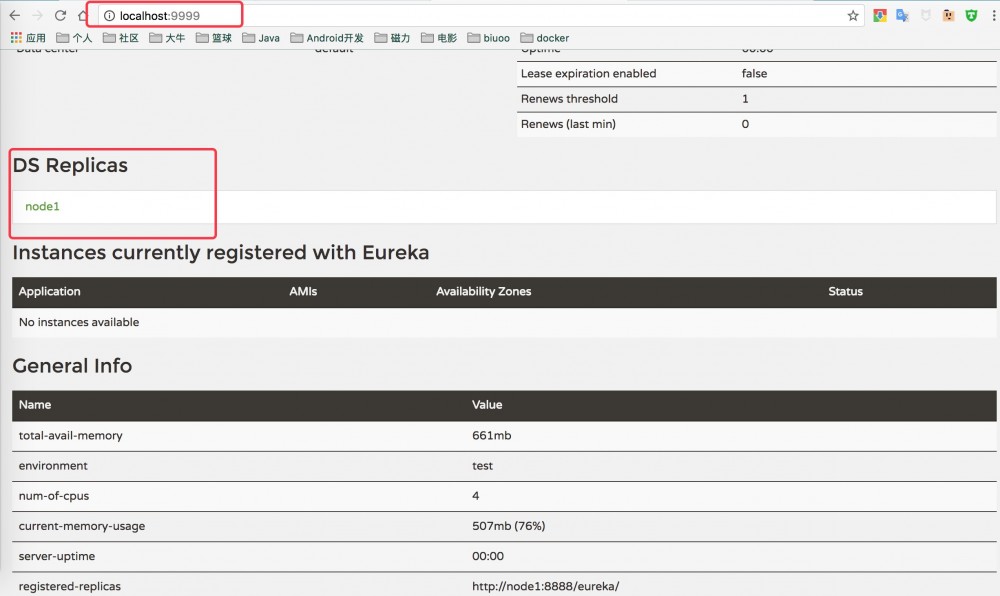Image resolution: width=1000 pixels, height=596 pixels.
Task: Click the browser back arrow
Action: coord(15,15)
